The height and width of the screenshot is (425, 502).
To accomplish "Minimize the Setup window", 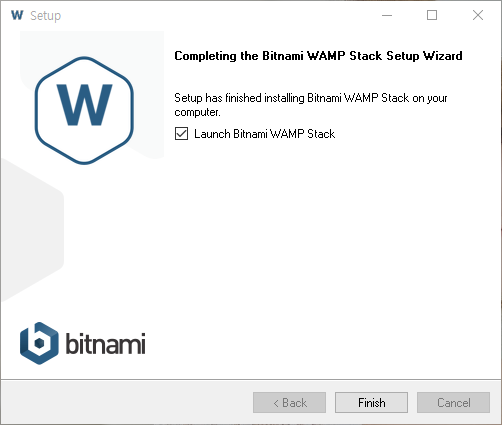I will click(x=387, y=15).
